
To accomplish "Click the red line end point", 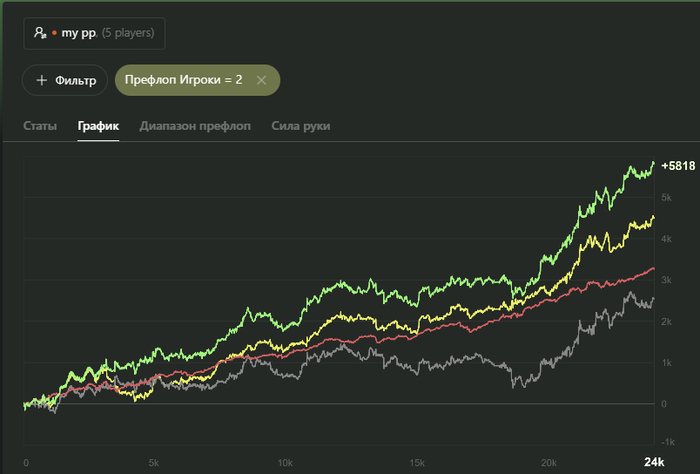I will tap(654, 268).
